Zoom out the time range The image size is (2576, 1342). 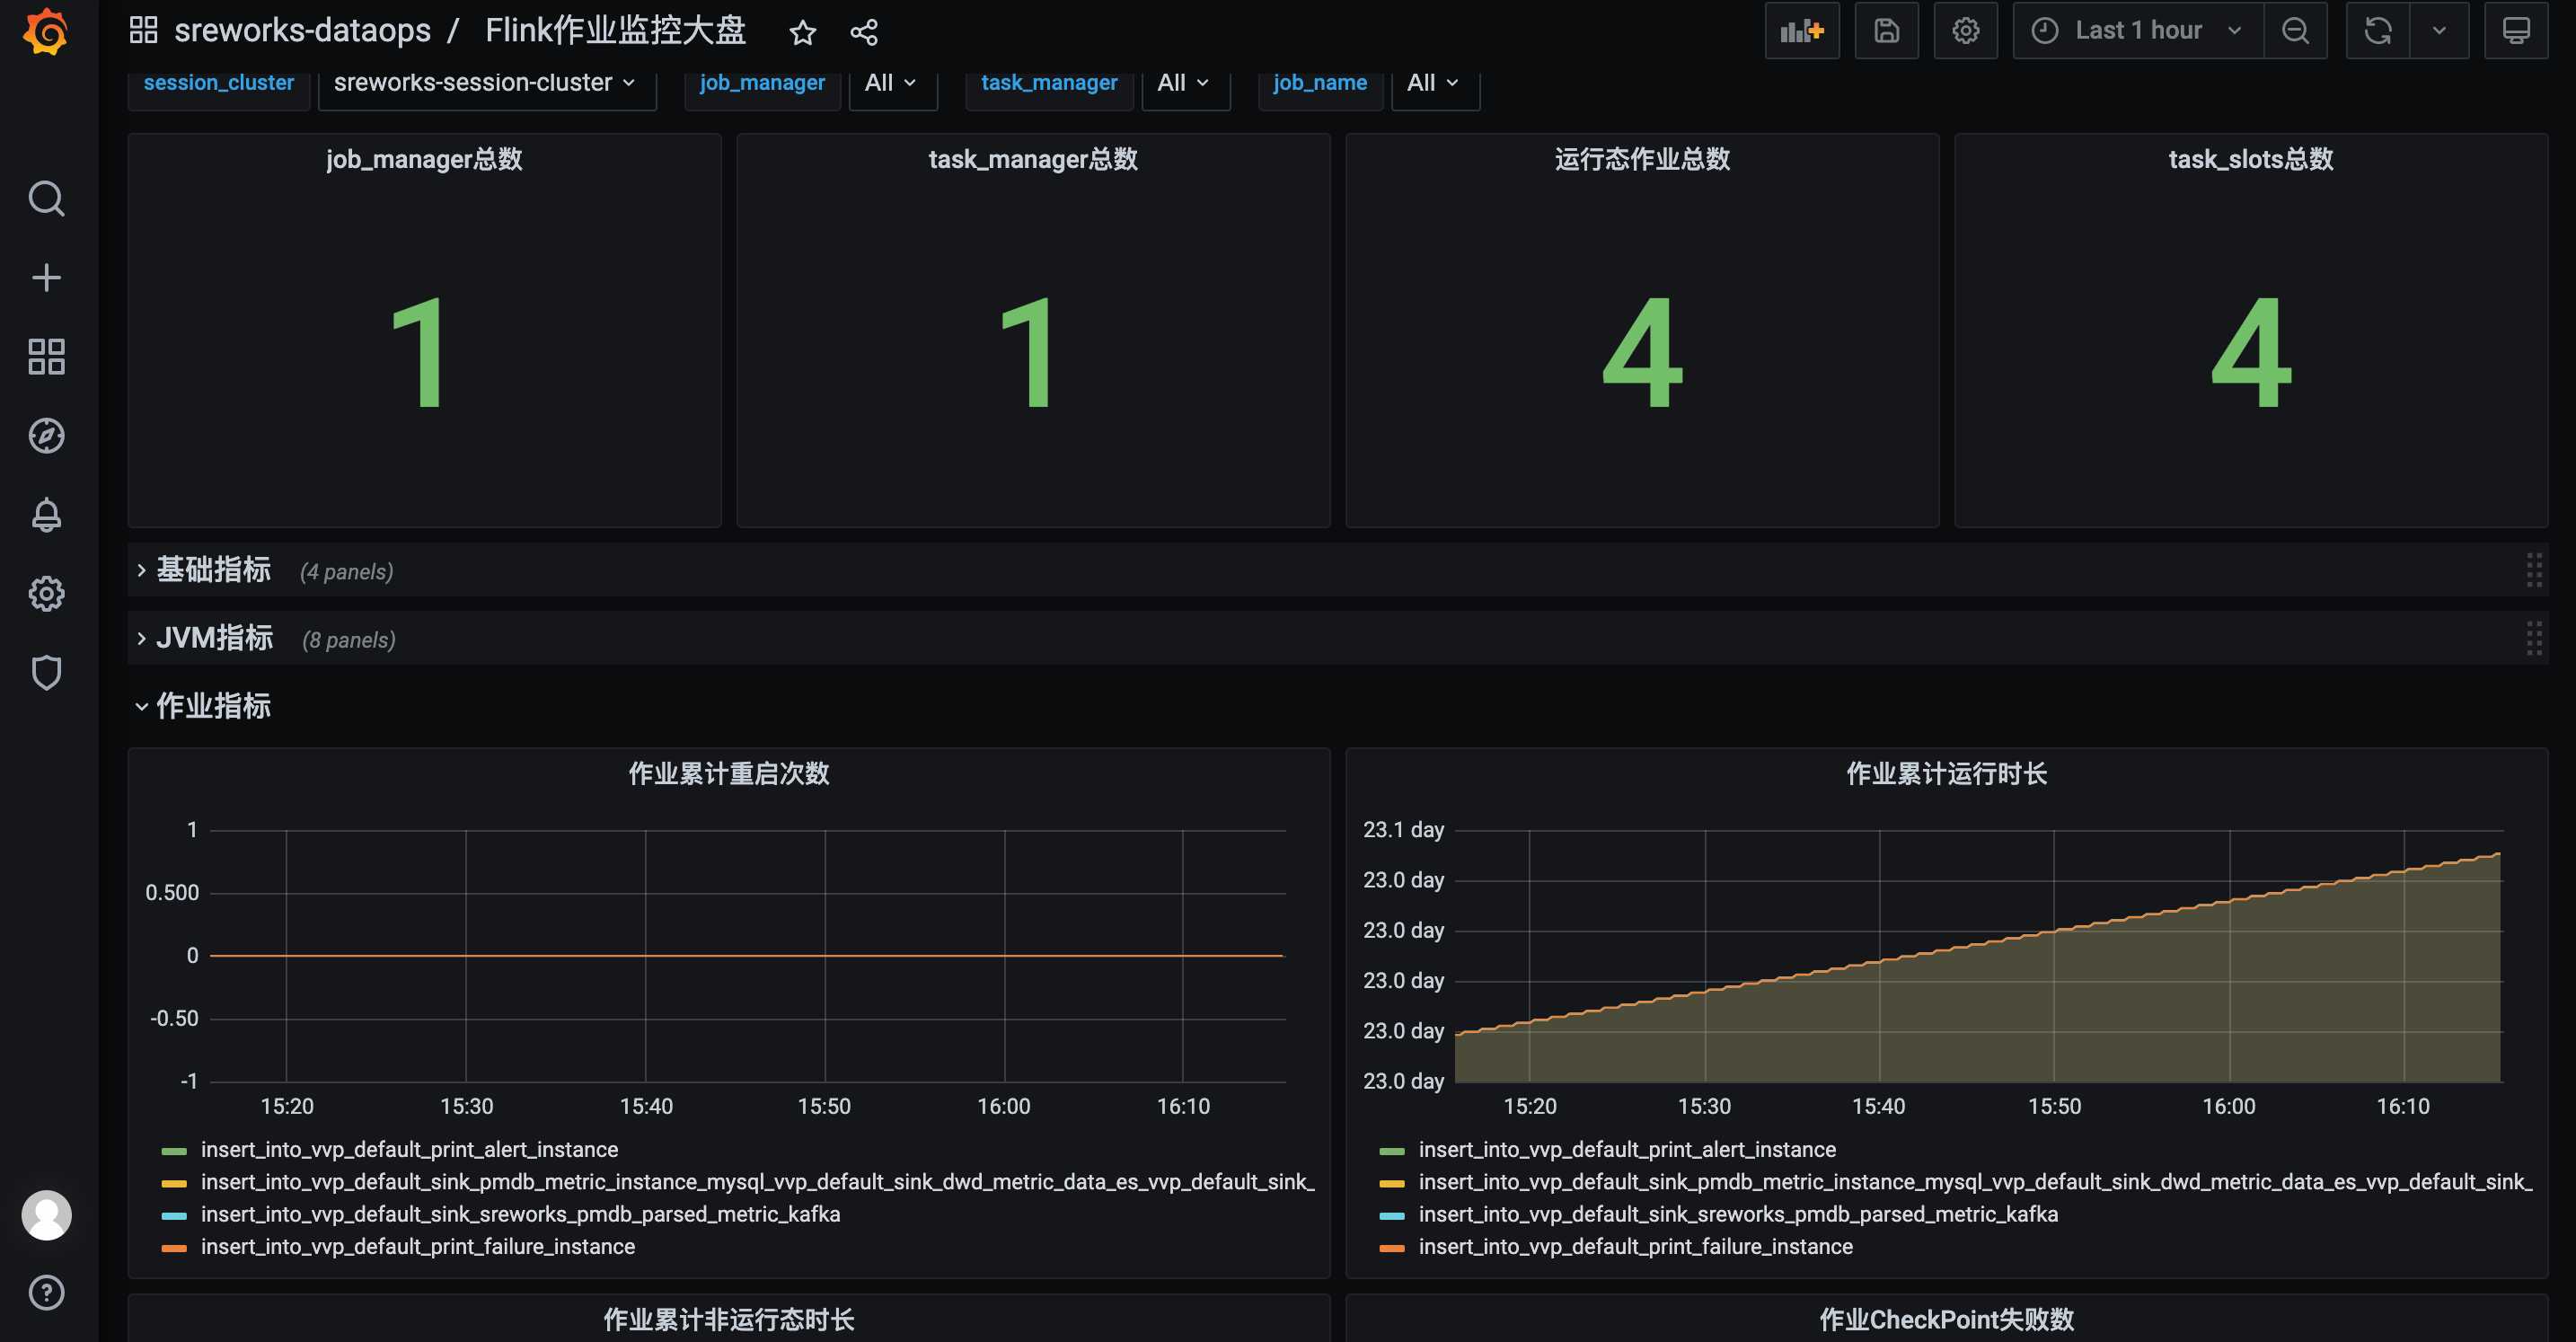(x=2295, y=31)
